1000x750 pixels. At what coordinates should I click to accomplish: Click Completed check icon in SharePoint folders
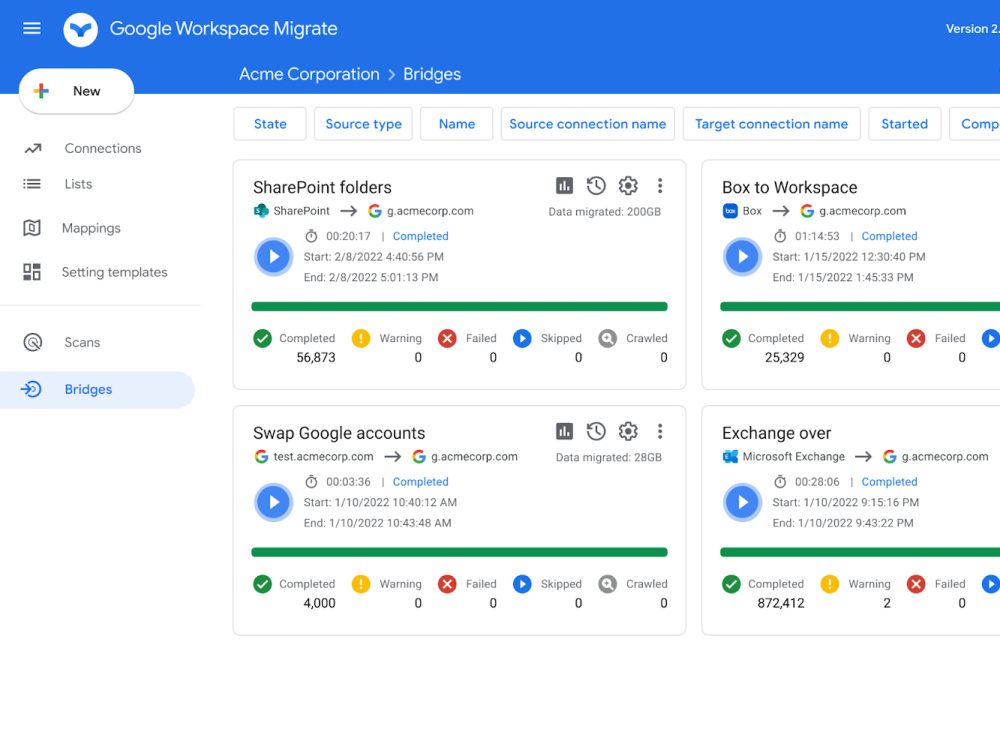pyautogui.click(x=262, y=338)
